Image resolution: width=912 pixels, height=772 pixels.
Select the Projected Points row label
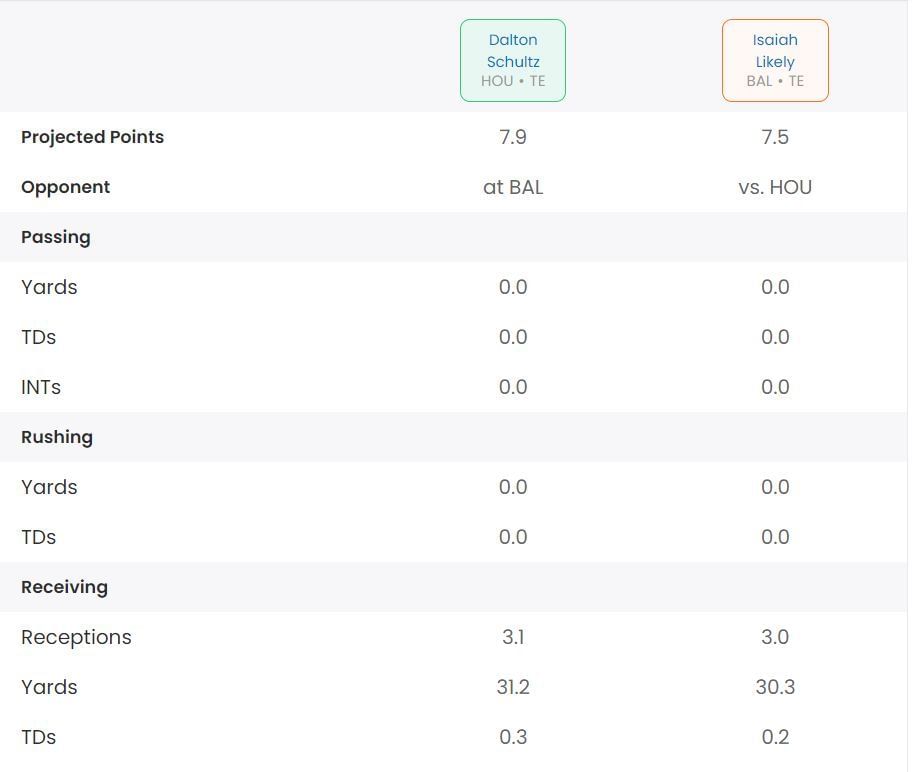point(92,137)
